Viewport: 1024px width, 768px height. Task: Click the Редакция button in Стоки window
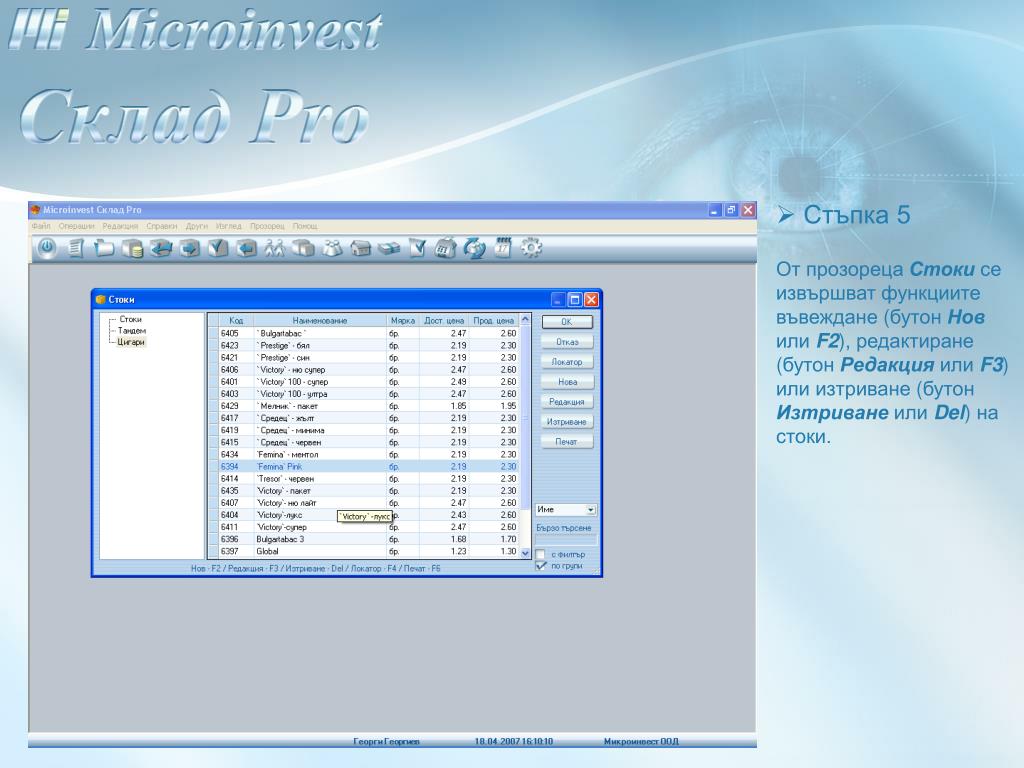coord(567,402)
